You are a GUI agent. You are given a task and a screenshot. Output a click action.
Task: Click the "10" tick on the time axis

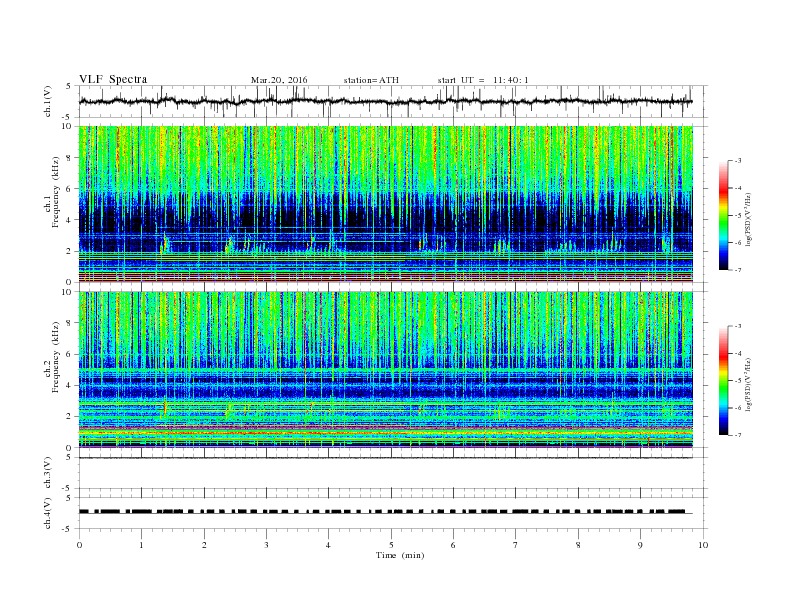click(x=703, y=545)
